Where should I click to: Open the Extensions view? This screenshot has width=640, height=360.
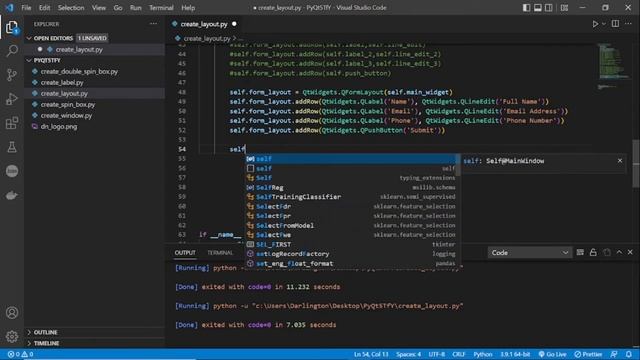click(12, 123)
